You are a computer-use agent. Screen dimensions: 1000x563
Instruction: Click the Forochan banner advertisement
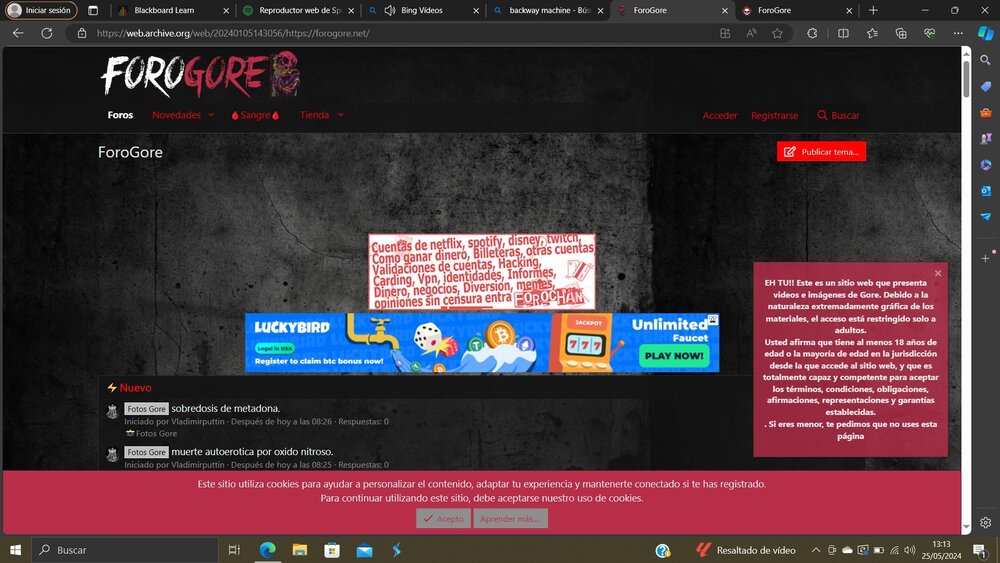pos(482,272)
